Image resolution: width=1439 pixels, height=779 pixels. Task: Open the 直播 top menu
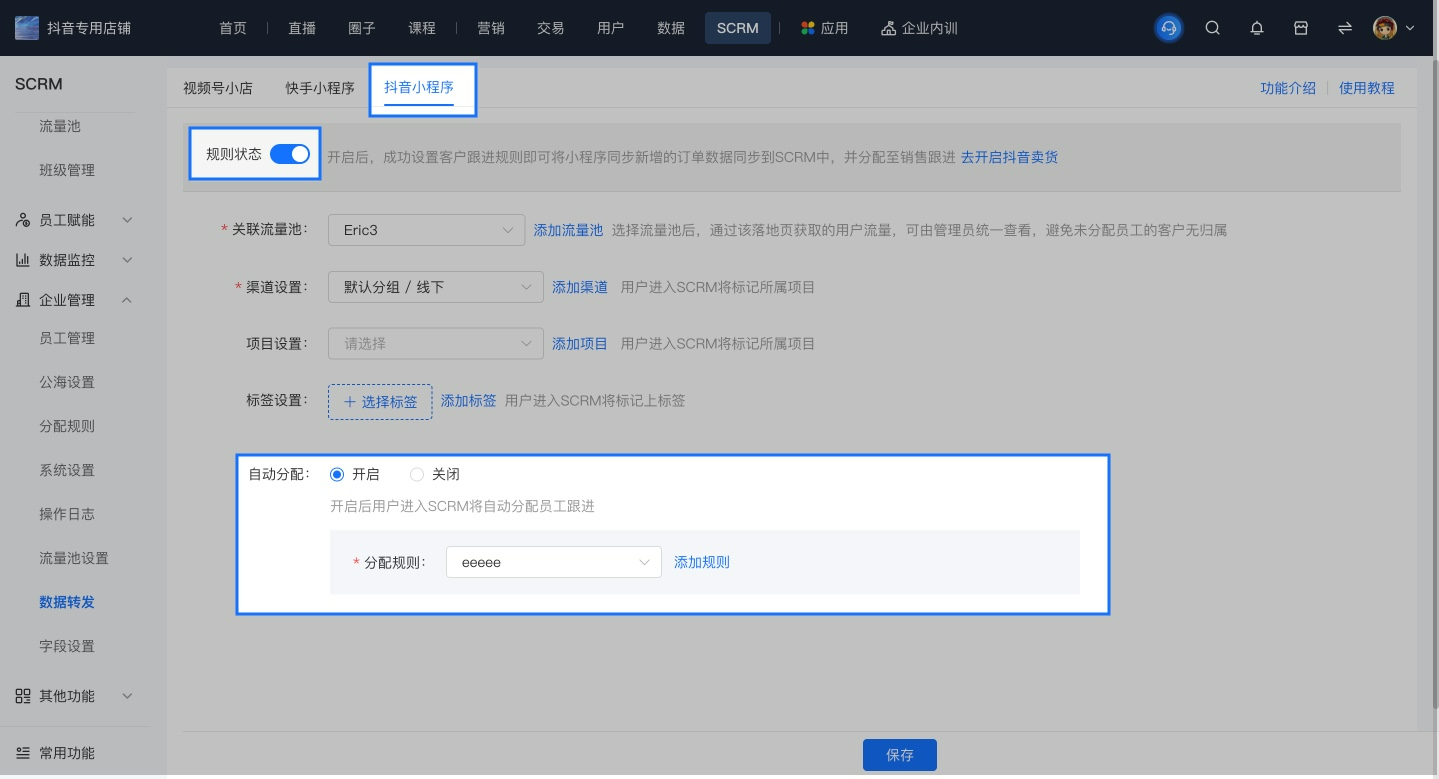pos(302,28)
